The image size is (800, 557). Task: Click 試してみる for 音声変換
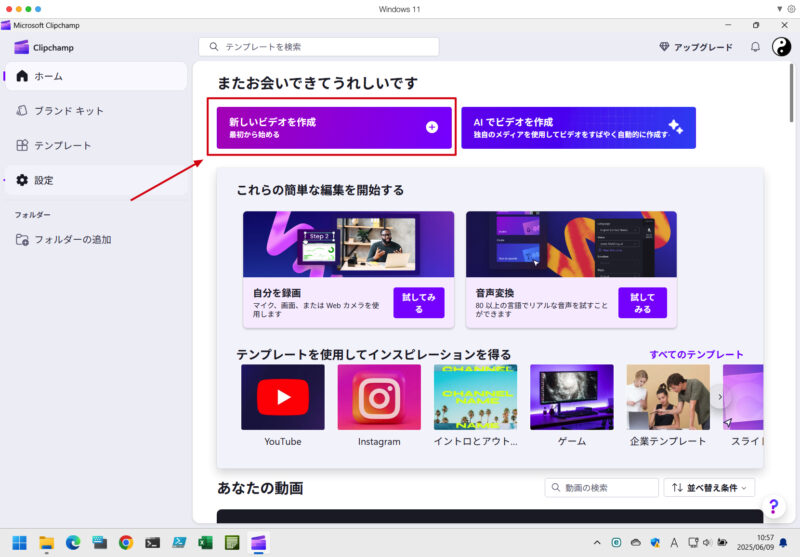click(x=642, y=303)
